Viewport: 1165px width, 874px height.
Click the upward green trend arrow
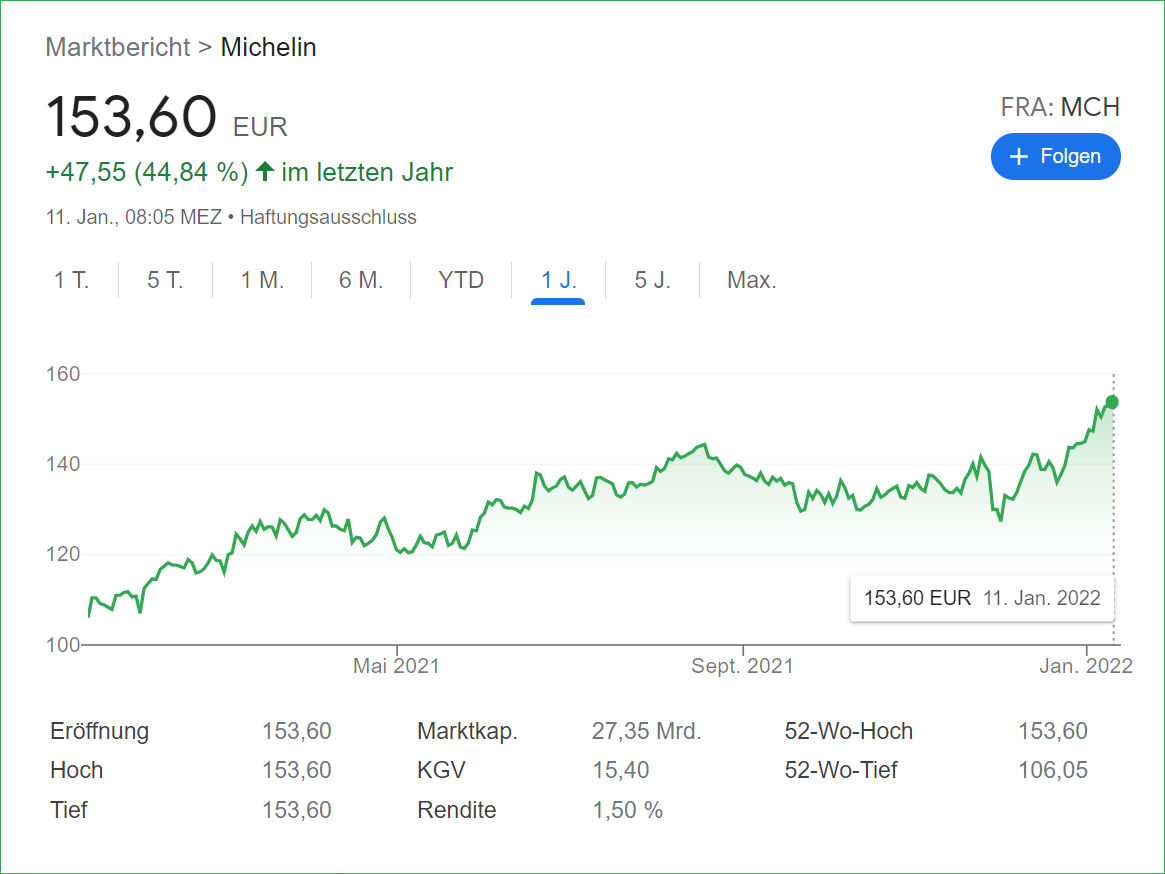click(x=265, y=172)
